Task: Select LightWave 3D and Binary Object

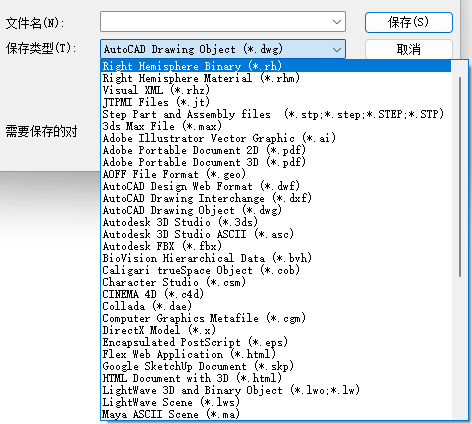Action: pos(277,390)
